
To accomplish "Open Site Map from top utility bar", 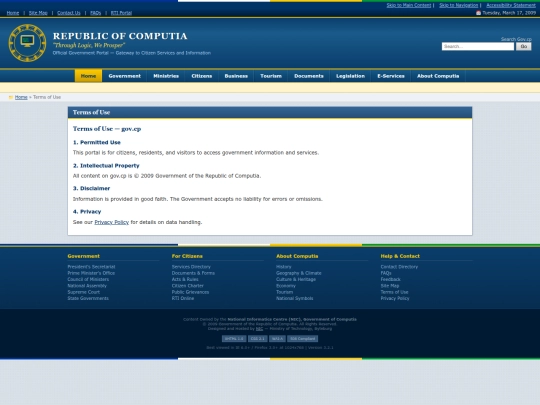I will (38, 13).
